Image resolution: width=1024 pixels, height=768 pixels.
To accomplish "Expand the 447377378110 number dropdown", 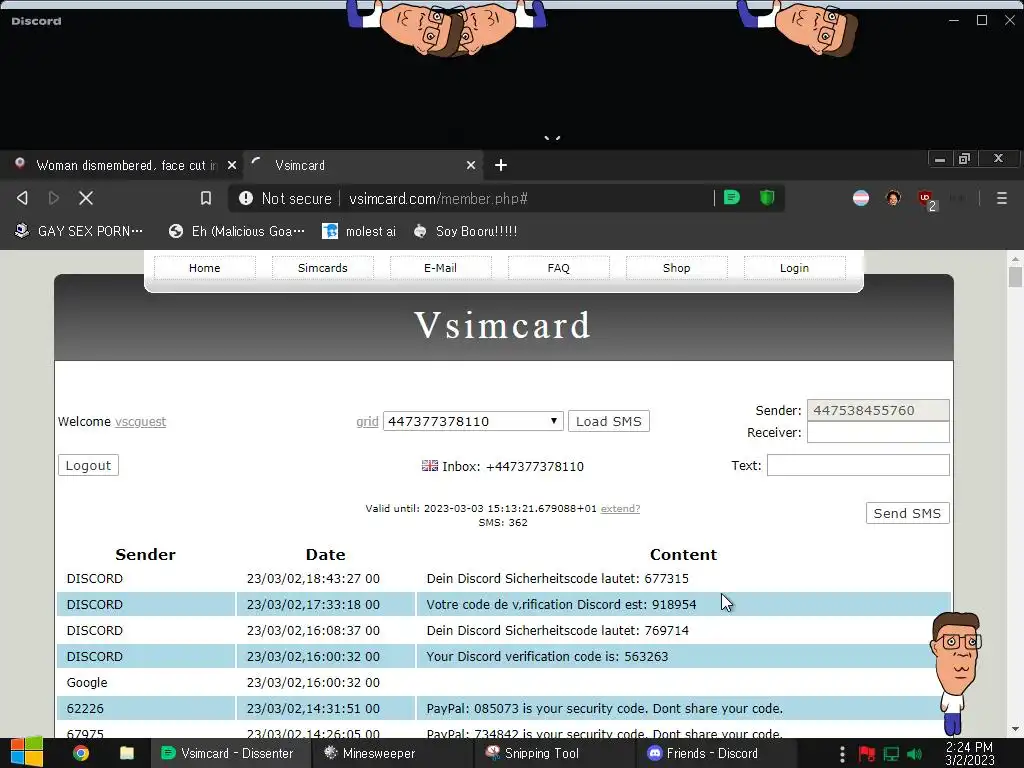I will point(473,421).
